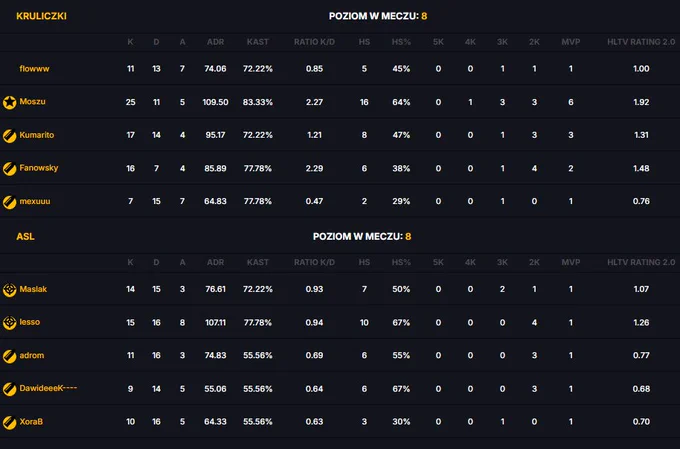Viewport: 680px width, 449px height.
Task: Sort Kruliczki table by ADR column header
Action: pyautogui.click(x=216, y=42)
